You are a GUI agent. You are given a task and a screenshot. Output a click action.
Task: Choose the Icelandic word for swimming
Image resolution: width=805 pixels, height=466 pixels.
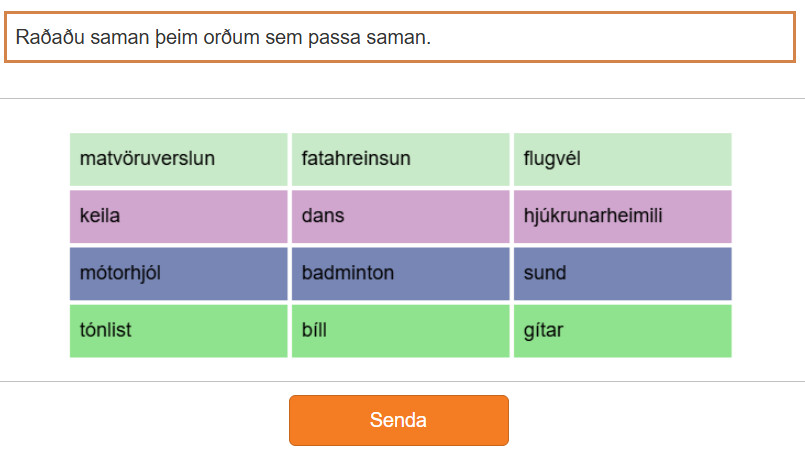pos(622,273)
